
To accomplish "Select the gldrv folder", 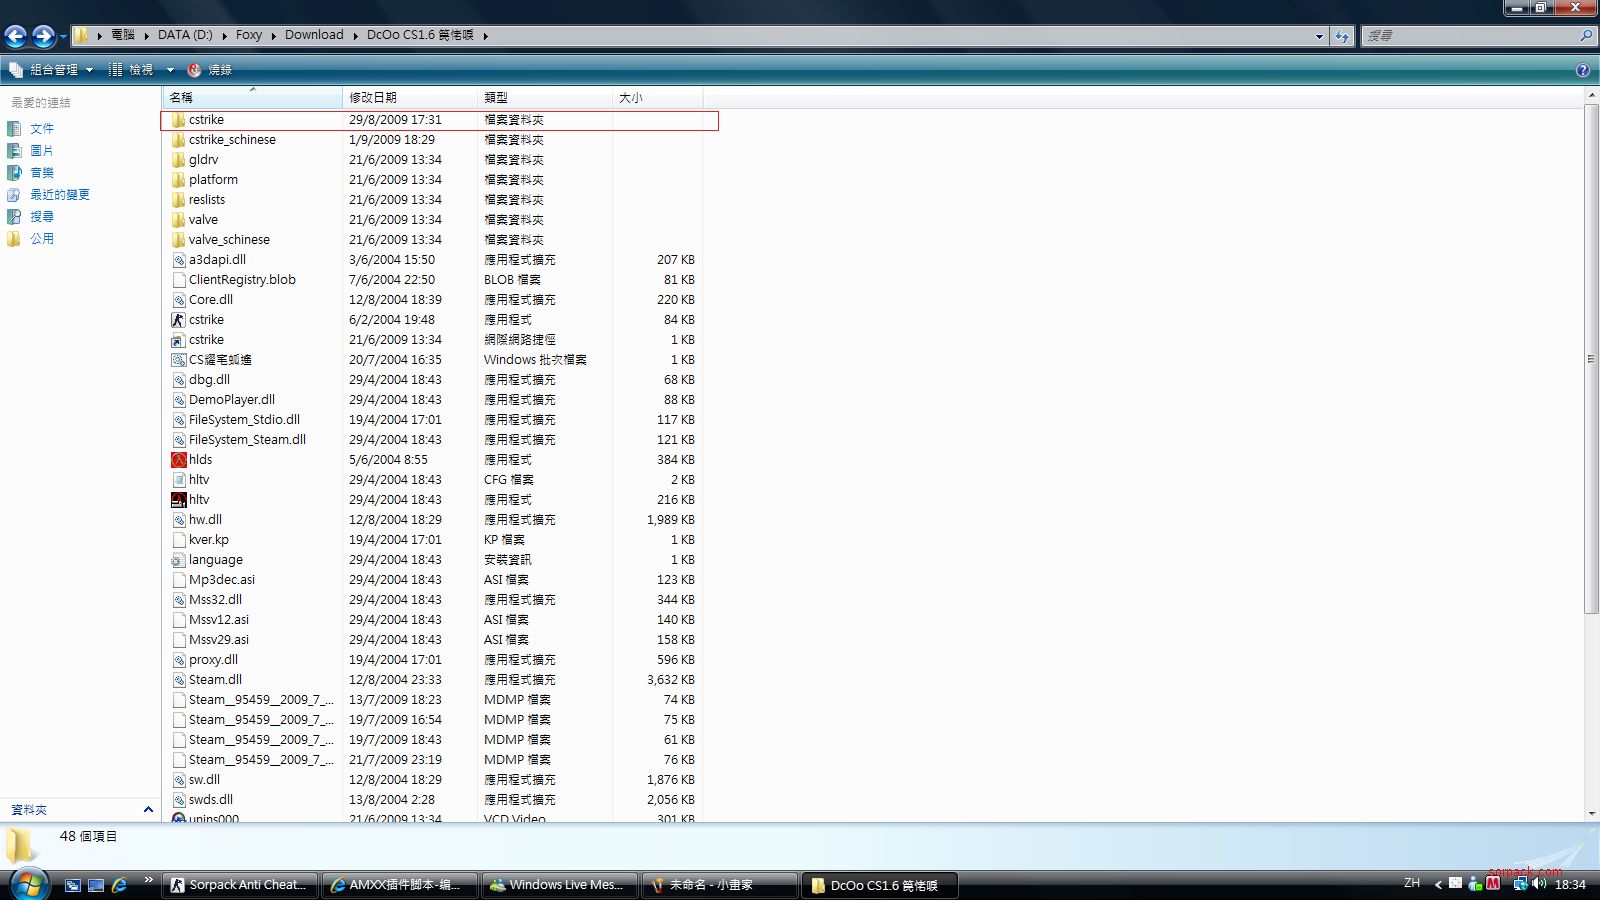I will (x=203, y=160).
